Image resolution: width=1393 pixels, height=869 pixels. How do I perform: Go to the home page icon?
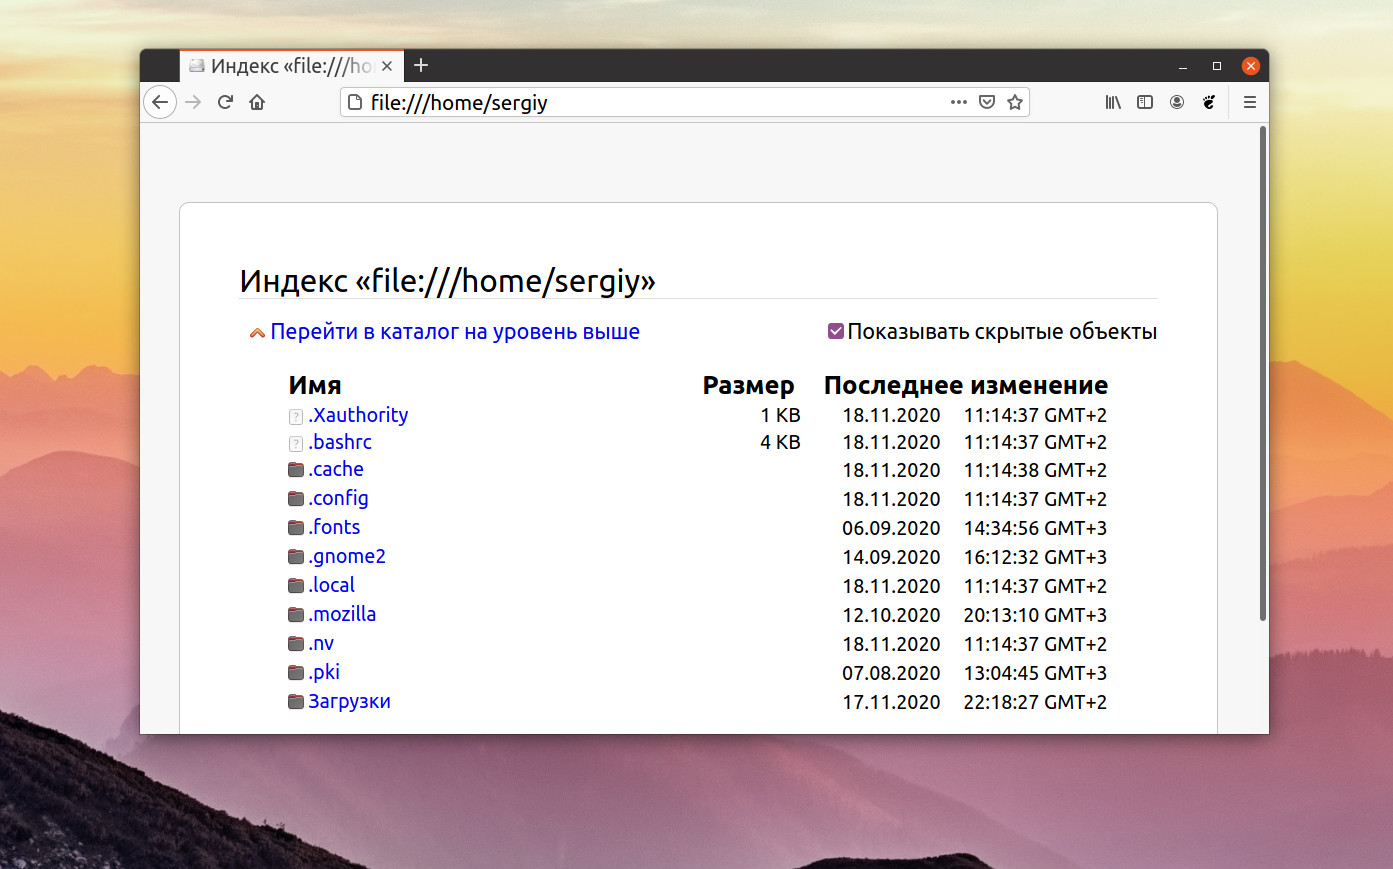click(x=257, y=102)
